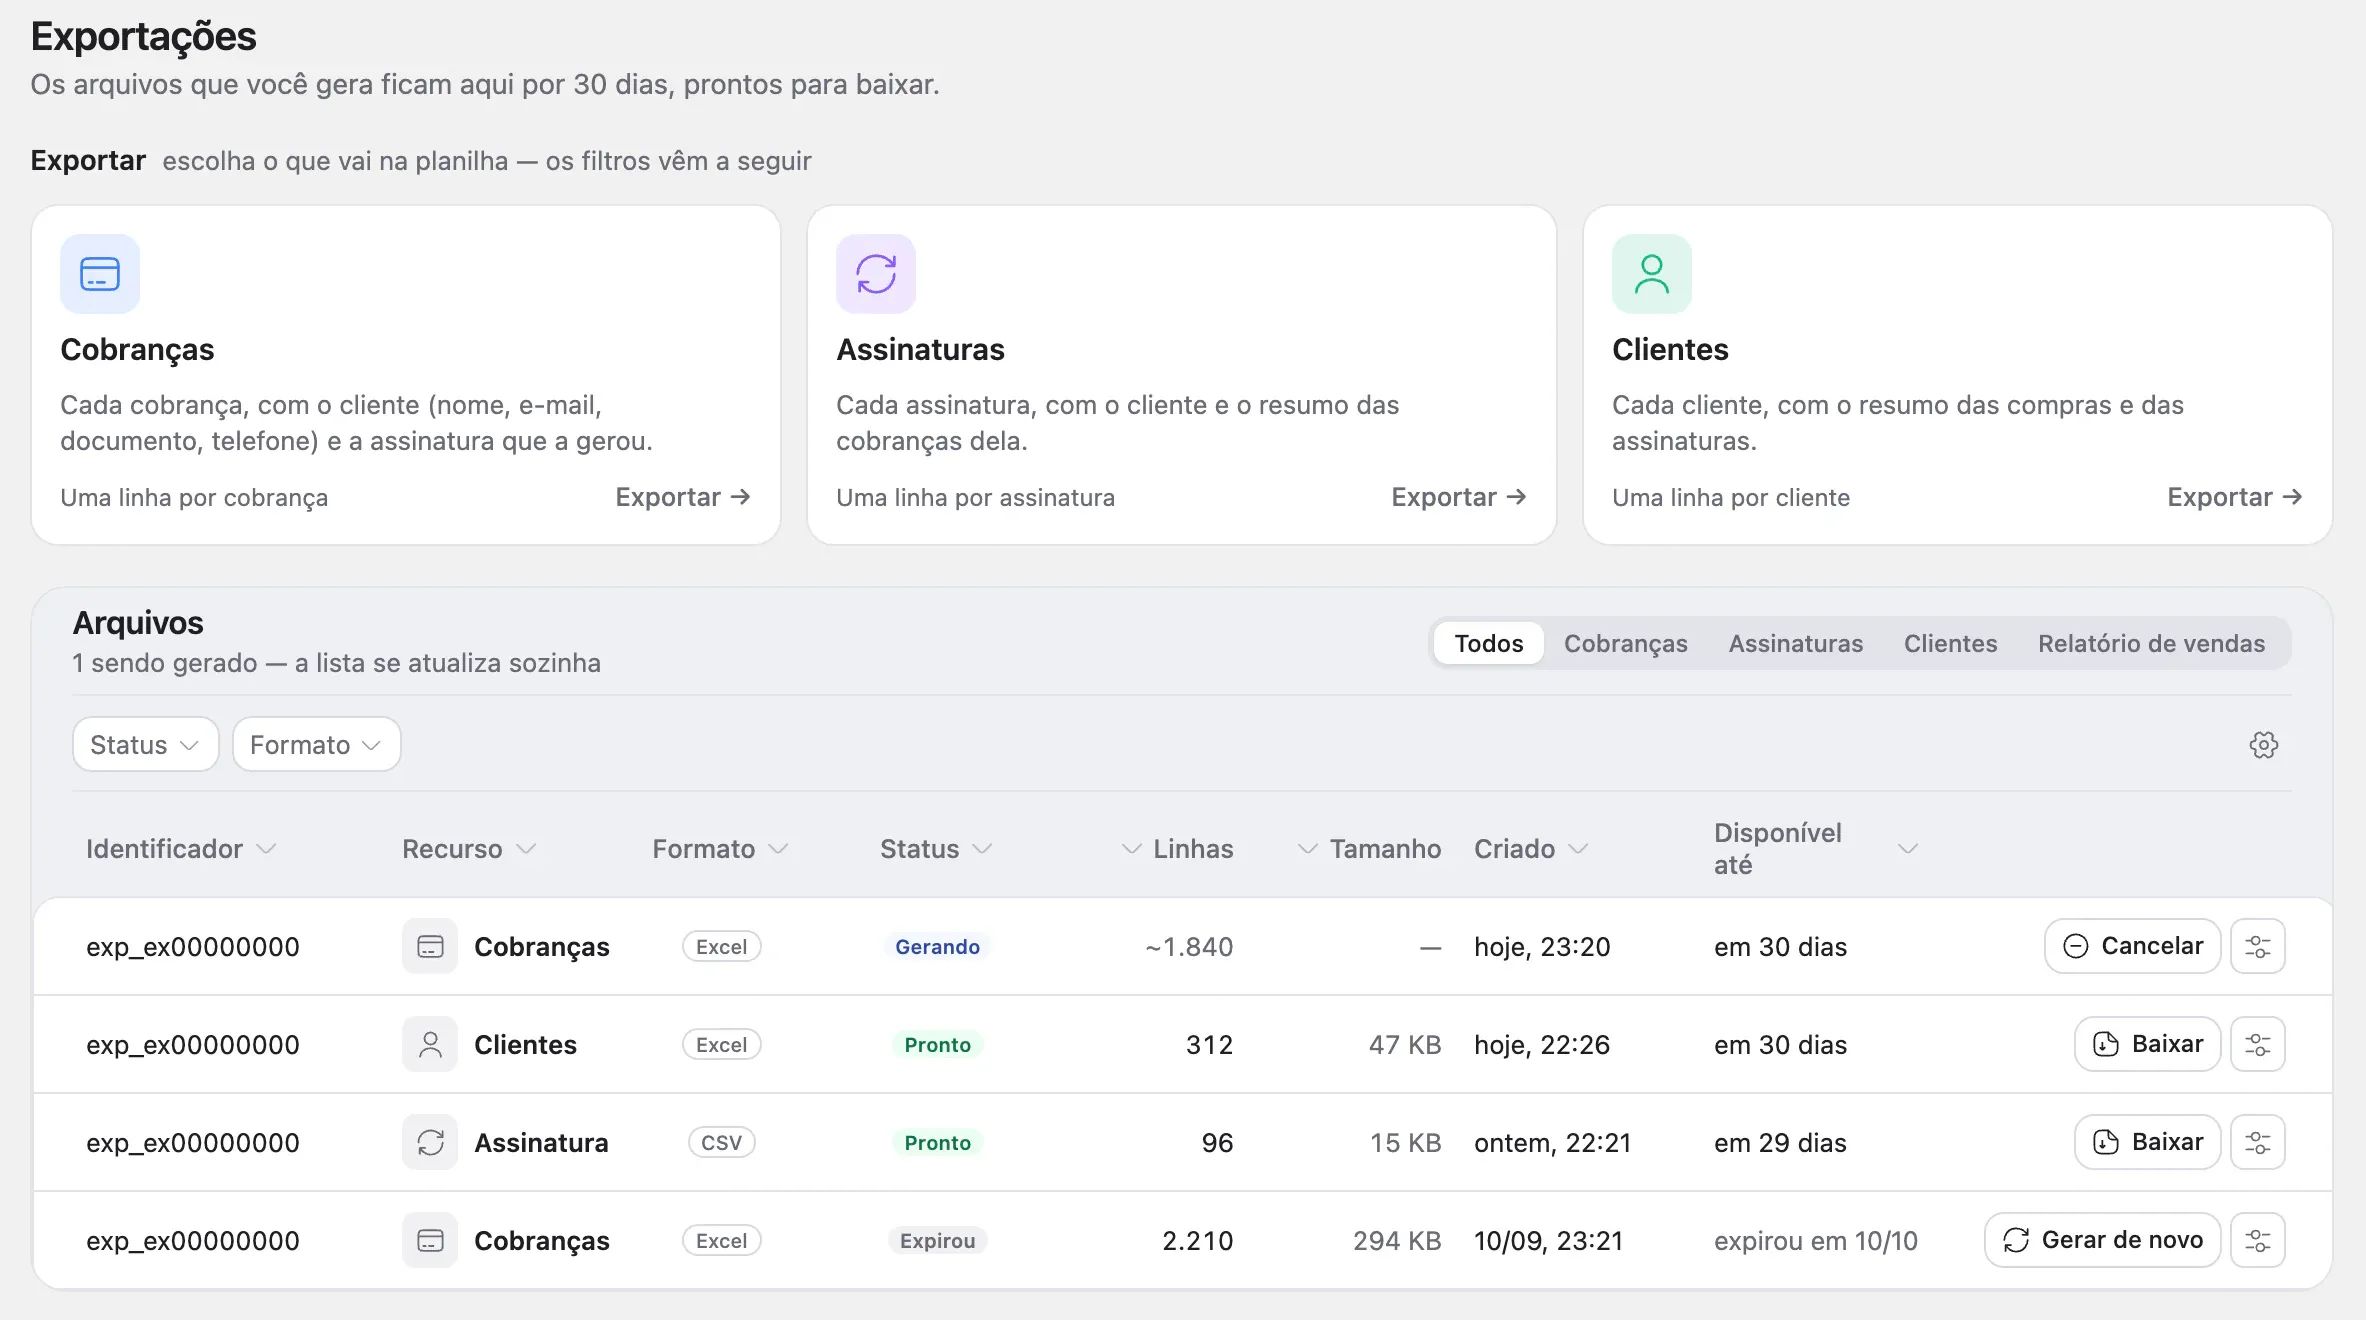Click Exportar on the Cobranças card
Viewport: 2366px width, 1320px height.
pyautogui.click(x=683, y=497)
